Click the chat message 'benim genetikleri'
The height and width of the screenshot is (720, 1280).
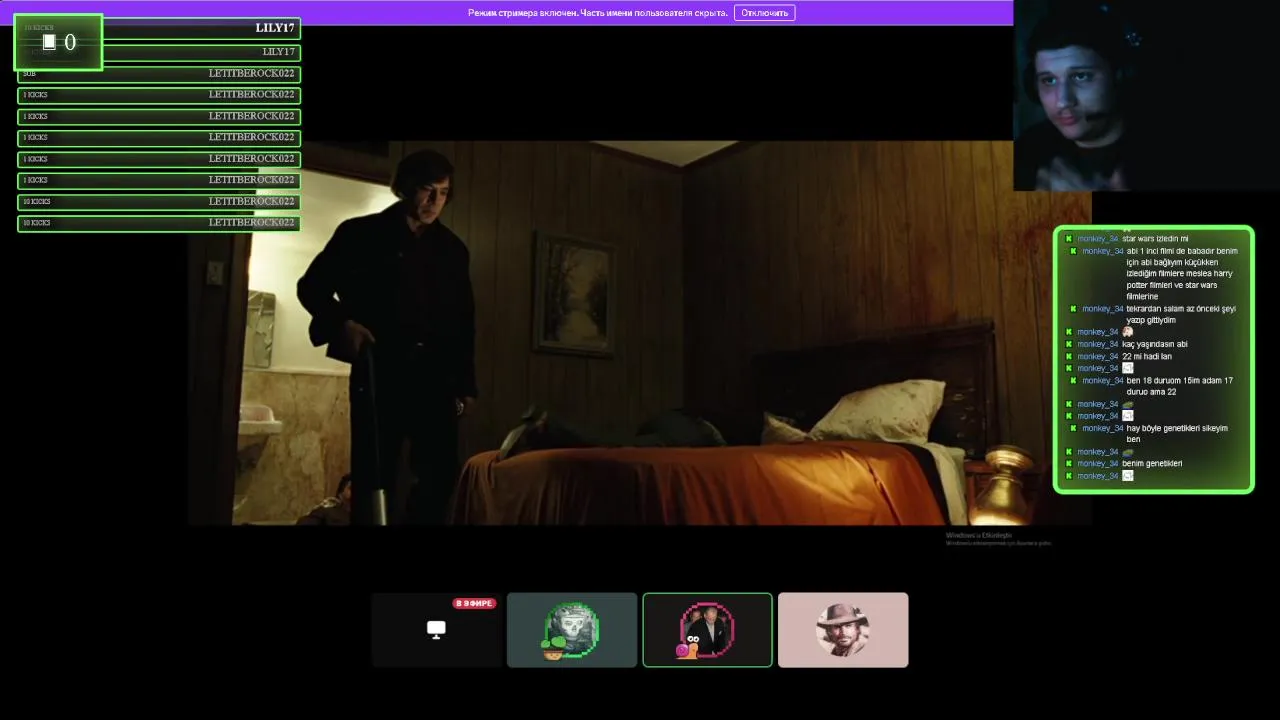tap(1152, 463)
